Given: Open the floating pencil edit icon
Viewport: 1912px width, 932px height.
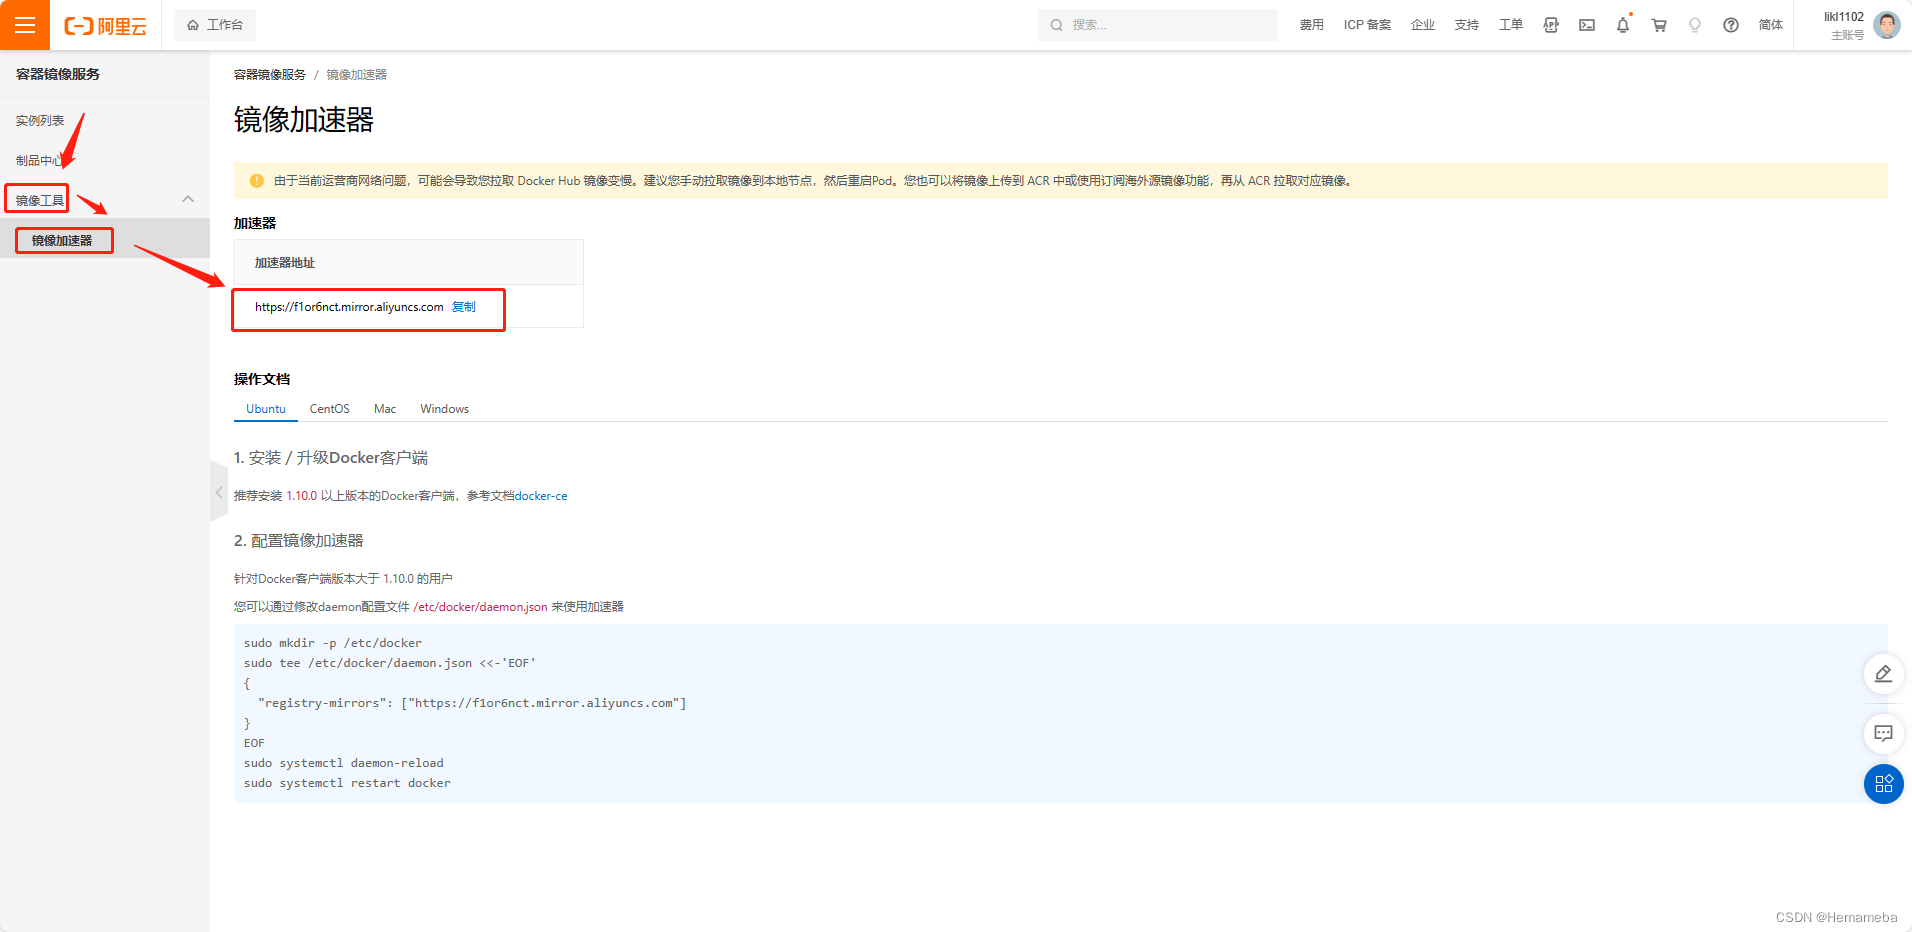Looking at the screenshot, I should [x=1883, y=674].
